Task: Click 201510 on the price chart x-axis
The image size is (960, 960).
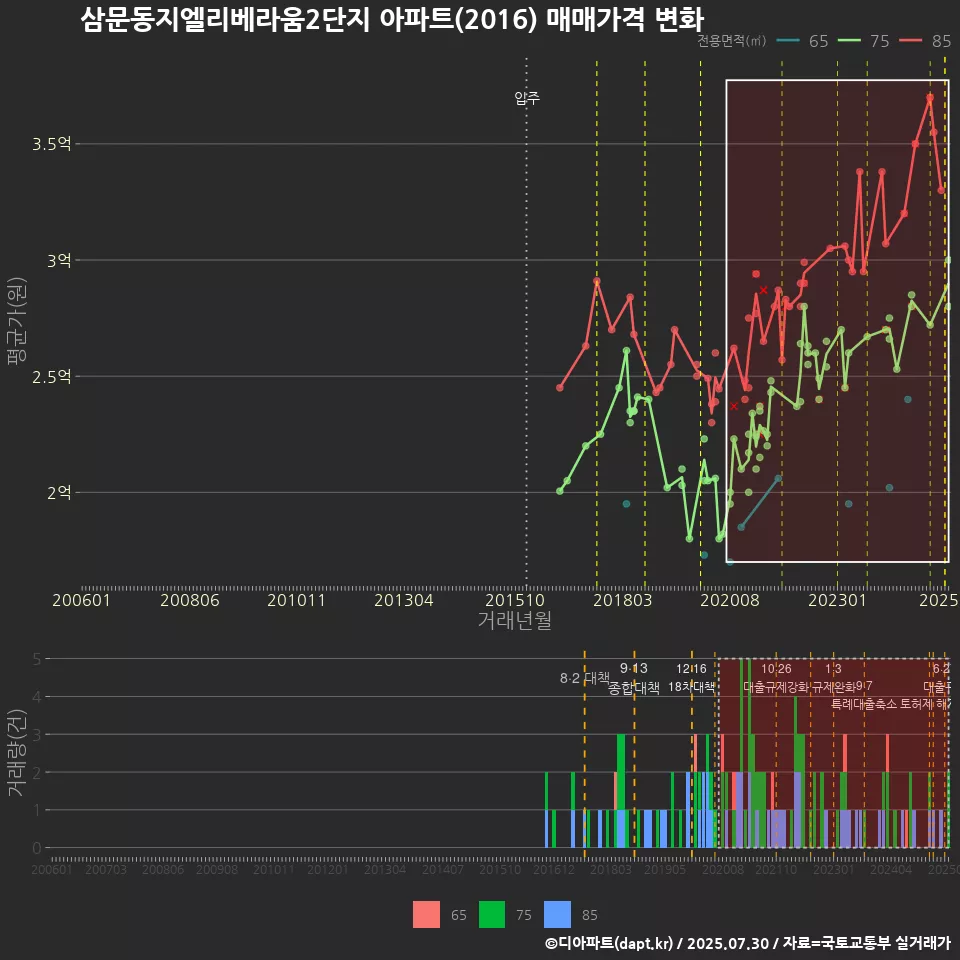Action: click(x=515, y=600)
